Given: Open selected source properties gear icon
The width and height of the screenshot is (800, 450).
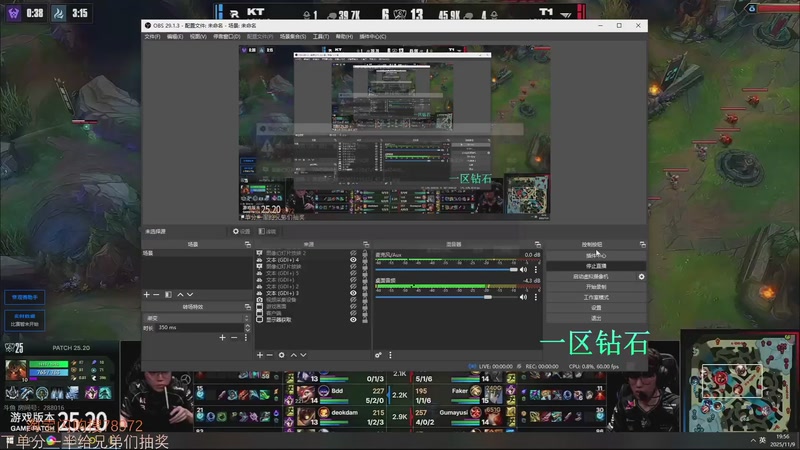Looking at the screenshot, I should [282, 355].
